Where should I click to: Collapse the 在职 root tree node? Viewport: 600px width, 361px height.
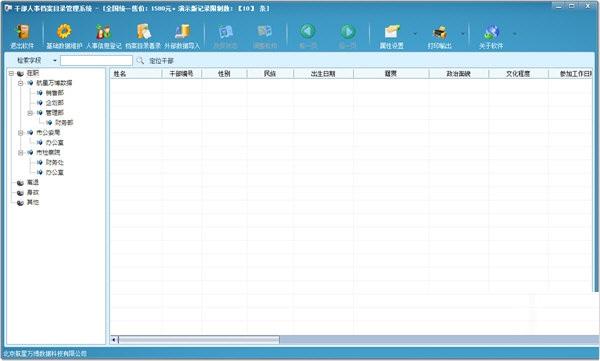(x=11, y=73)
